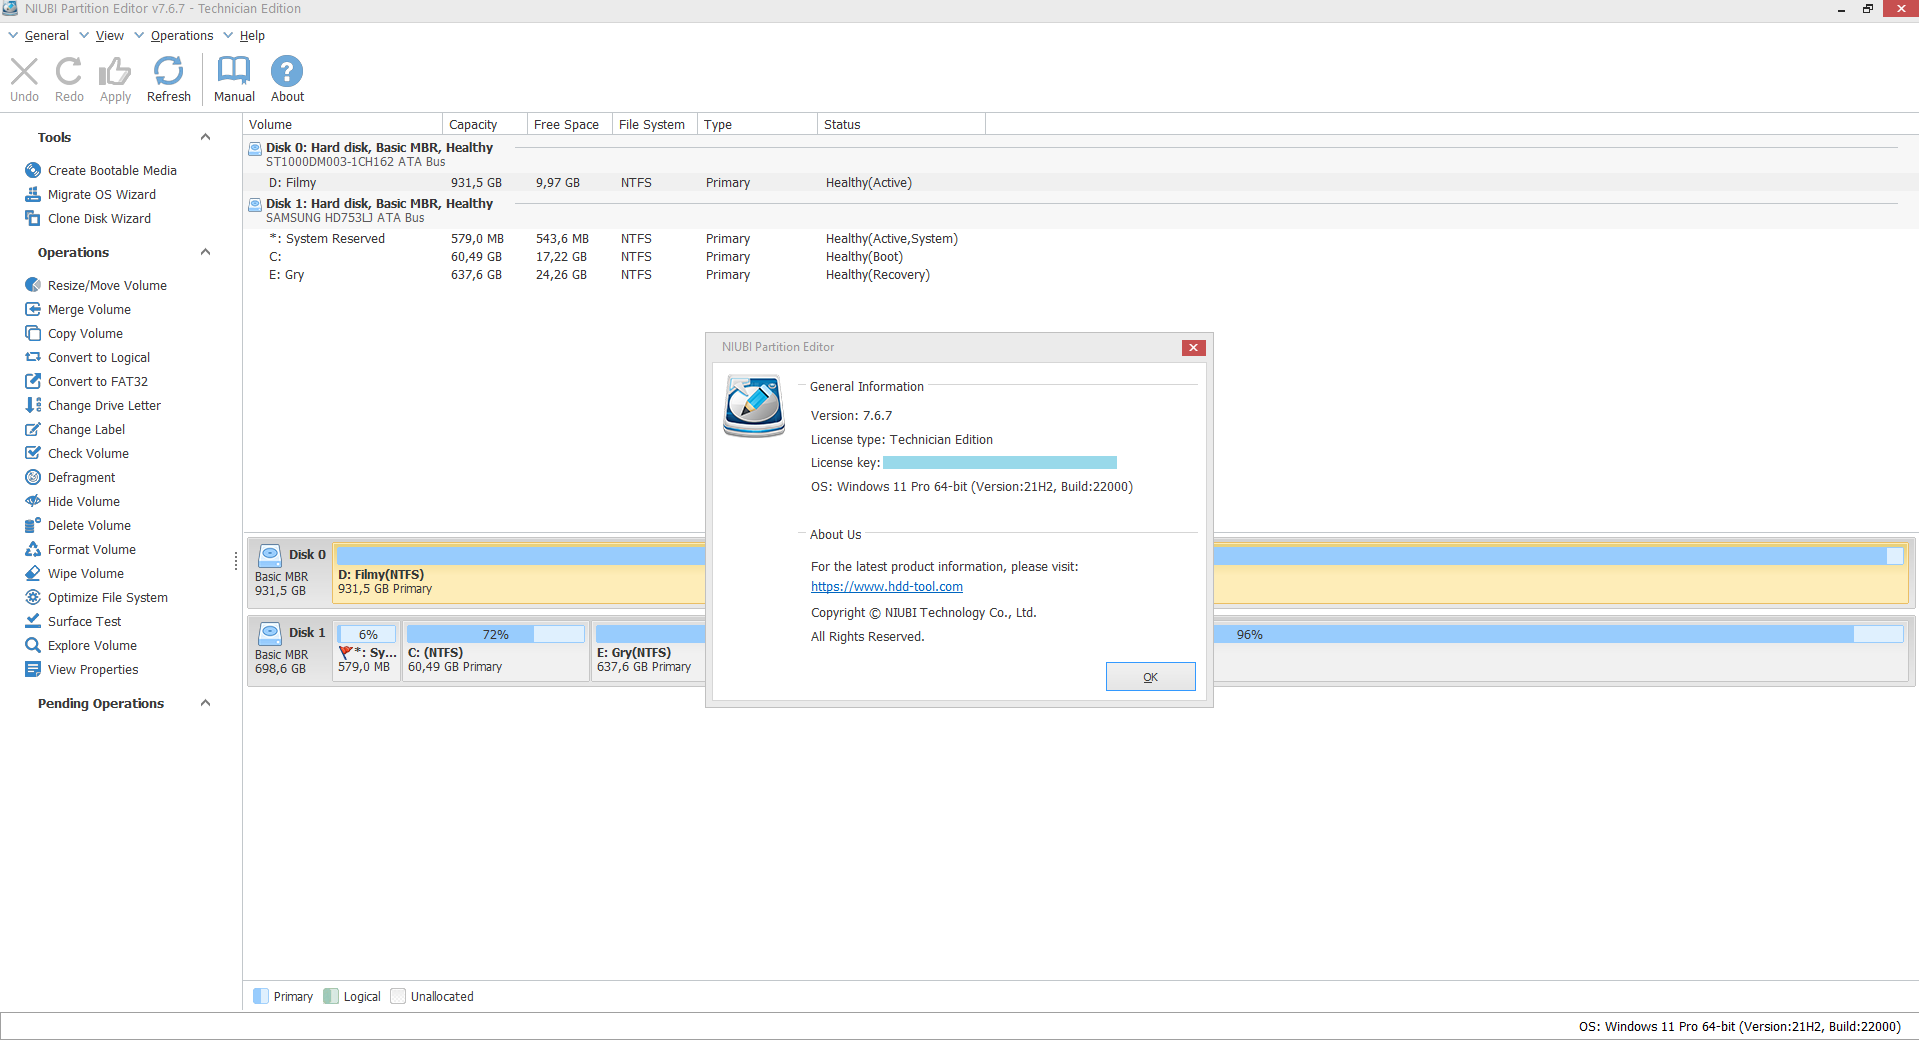Click the Change Label icon

(x=33, y=429)
